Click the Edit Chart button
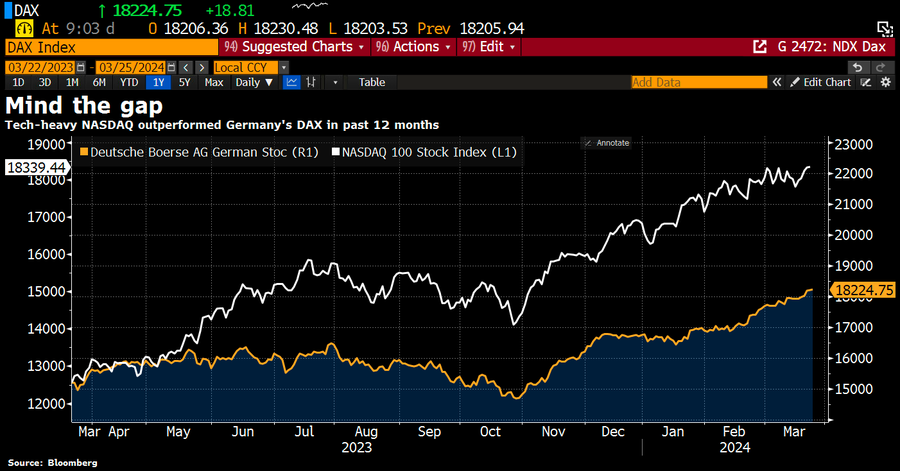This screenshot has height=471, width=900. (821, 83)
